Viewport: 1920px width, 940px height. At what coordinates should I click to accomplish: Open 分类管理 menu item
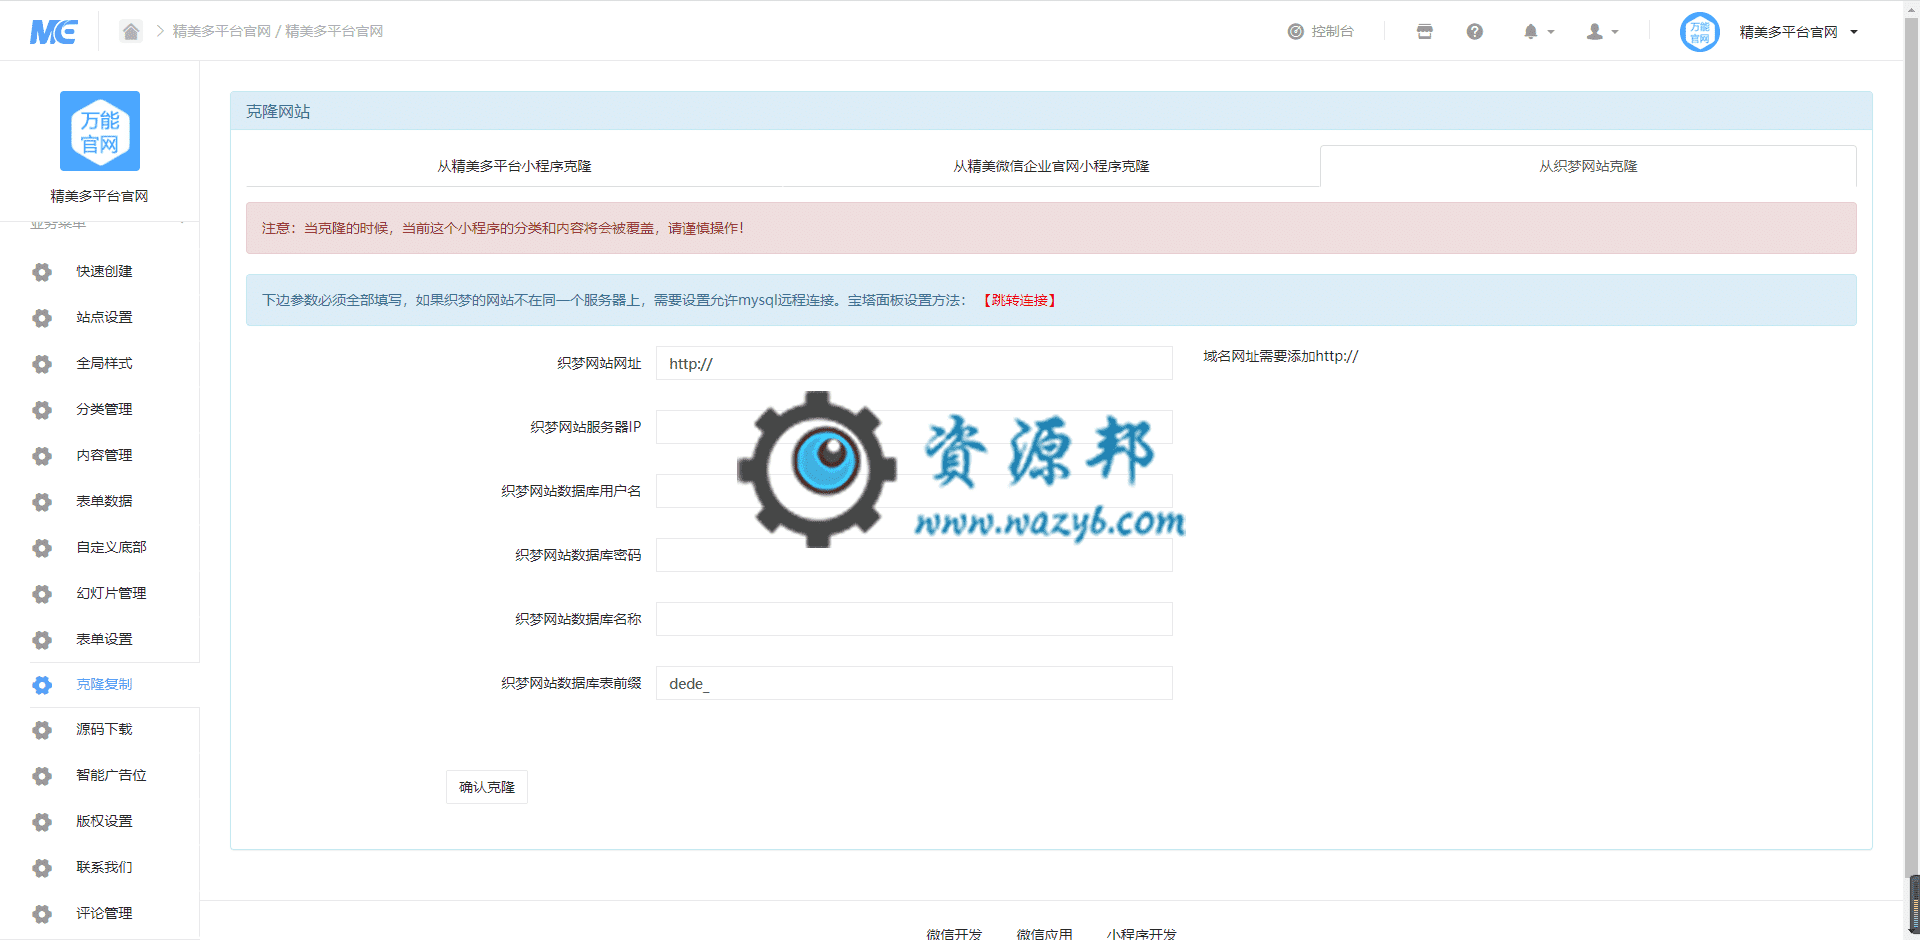pos(104,409)
